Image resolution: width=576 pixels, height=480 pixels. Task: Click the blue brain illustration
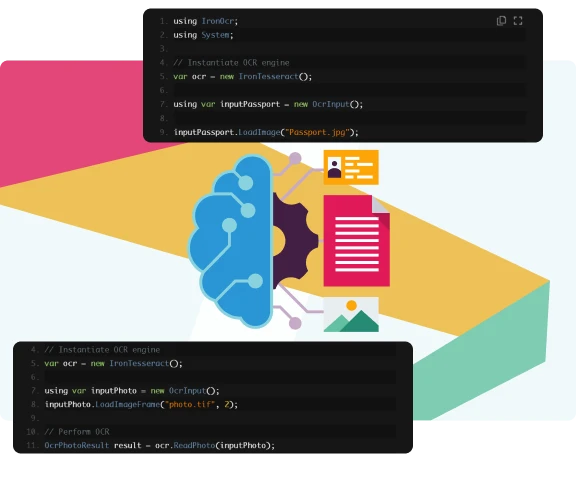(x=231, y=241)
